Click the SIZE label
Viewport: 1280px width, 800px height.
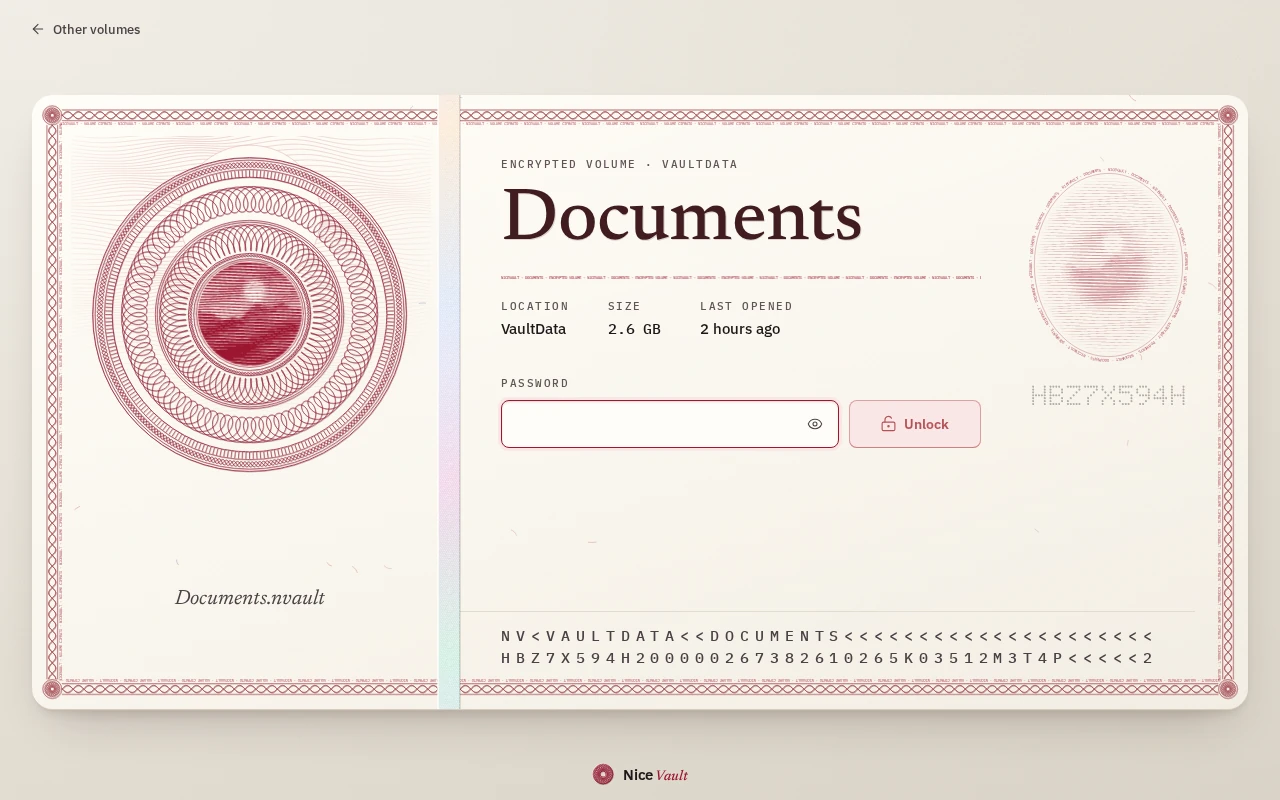click(x=624, y=306)
